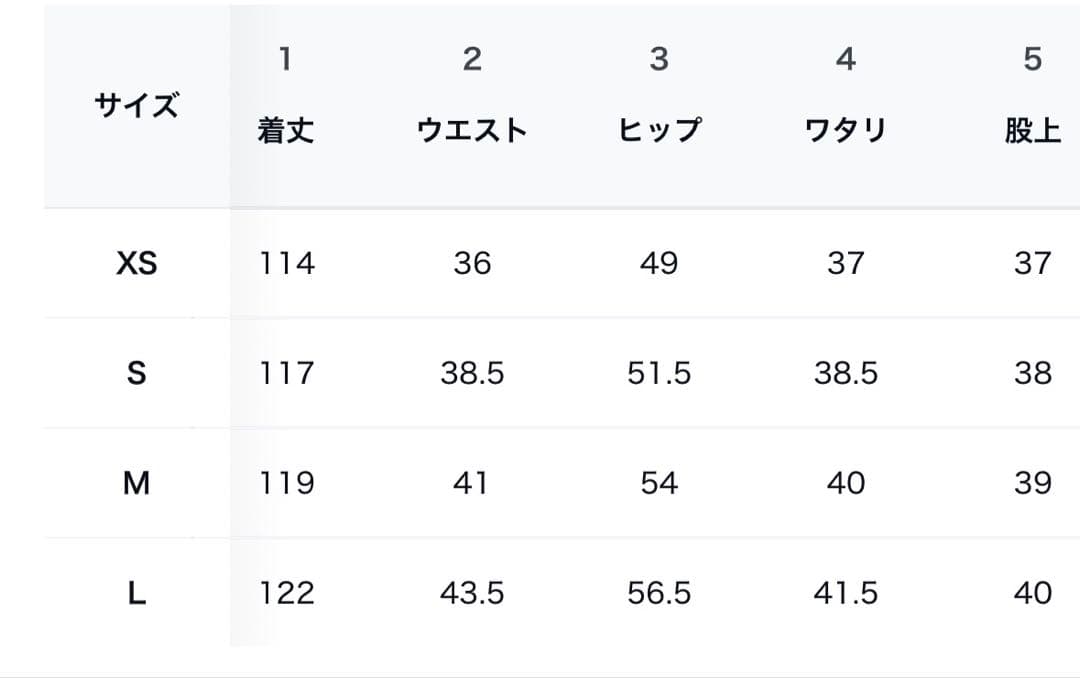Viewport: 1080px width, 678px height.
Task: Select the L ワタリ value 41.5
Action: (846, 593)
